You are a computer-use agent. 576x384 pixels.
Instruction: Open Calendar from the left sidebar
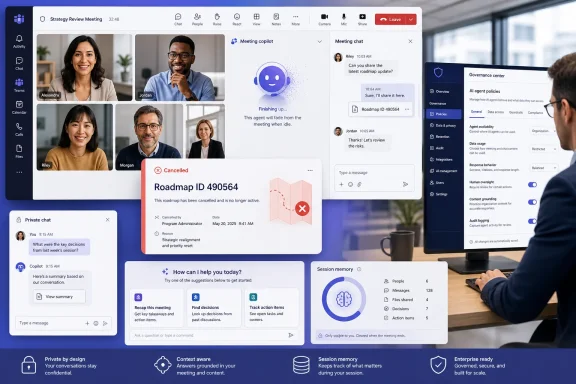pyautogui.click(x=19, y=107)
